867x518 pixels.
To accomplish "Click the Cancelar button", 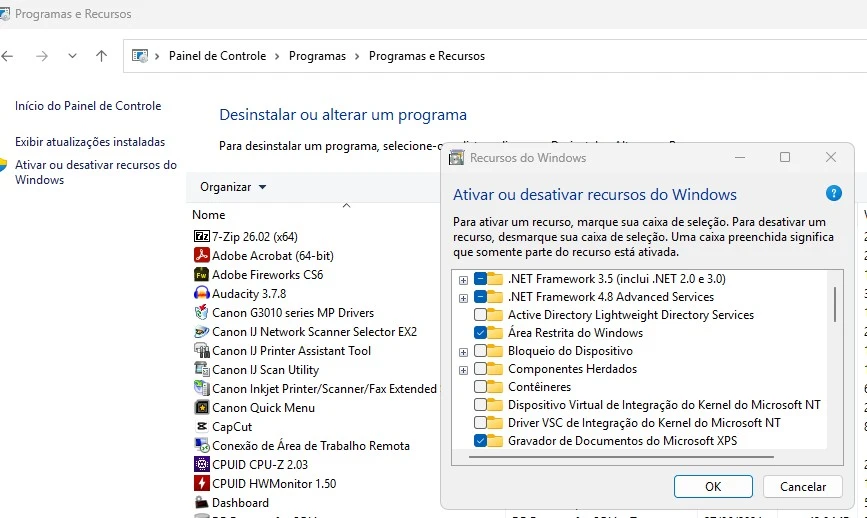I will (x=802, y=486).
